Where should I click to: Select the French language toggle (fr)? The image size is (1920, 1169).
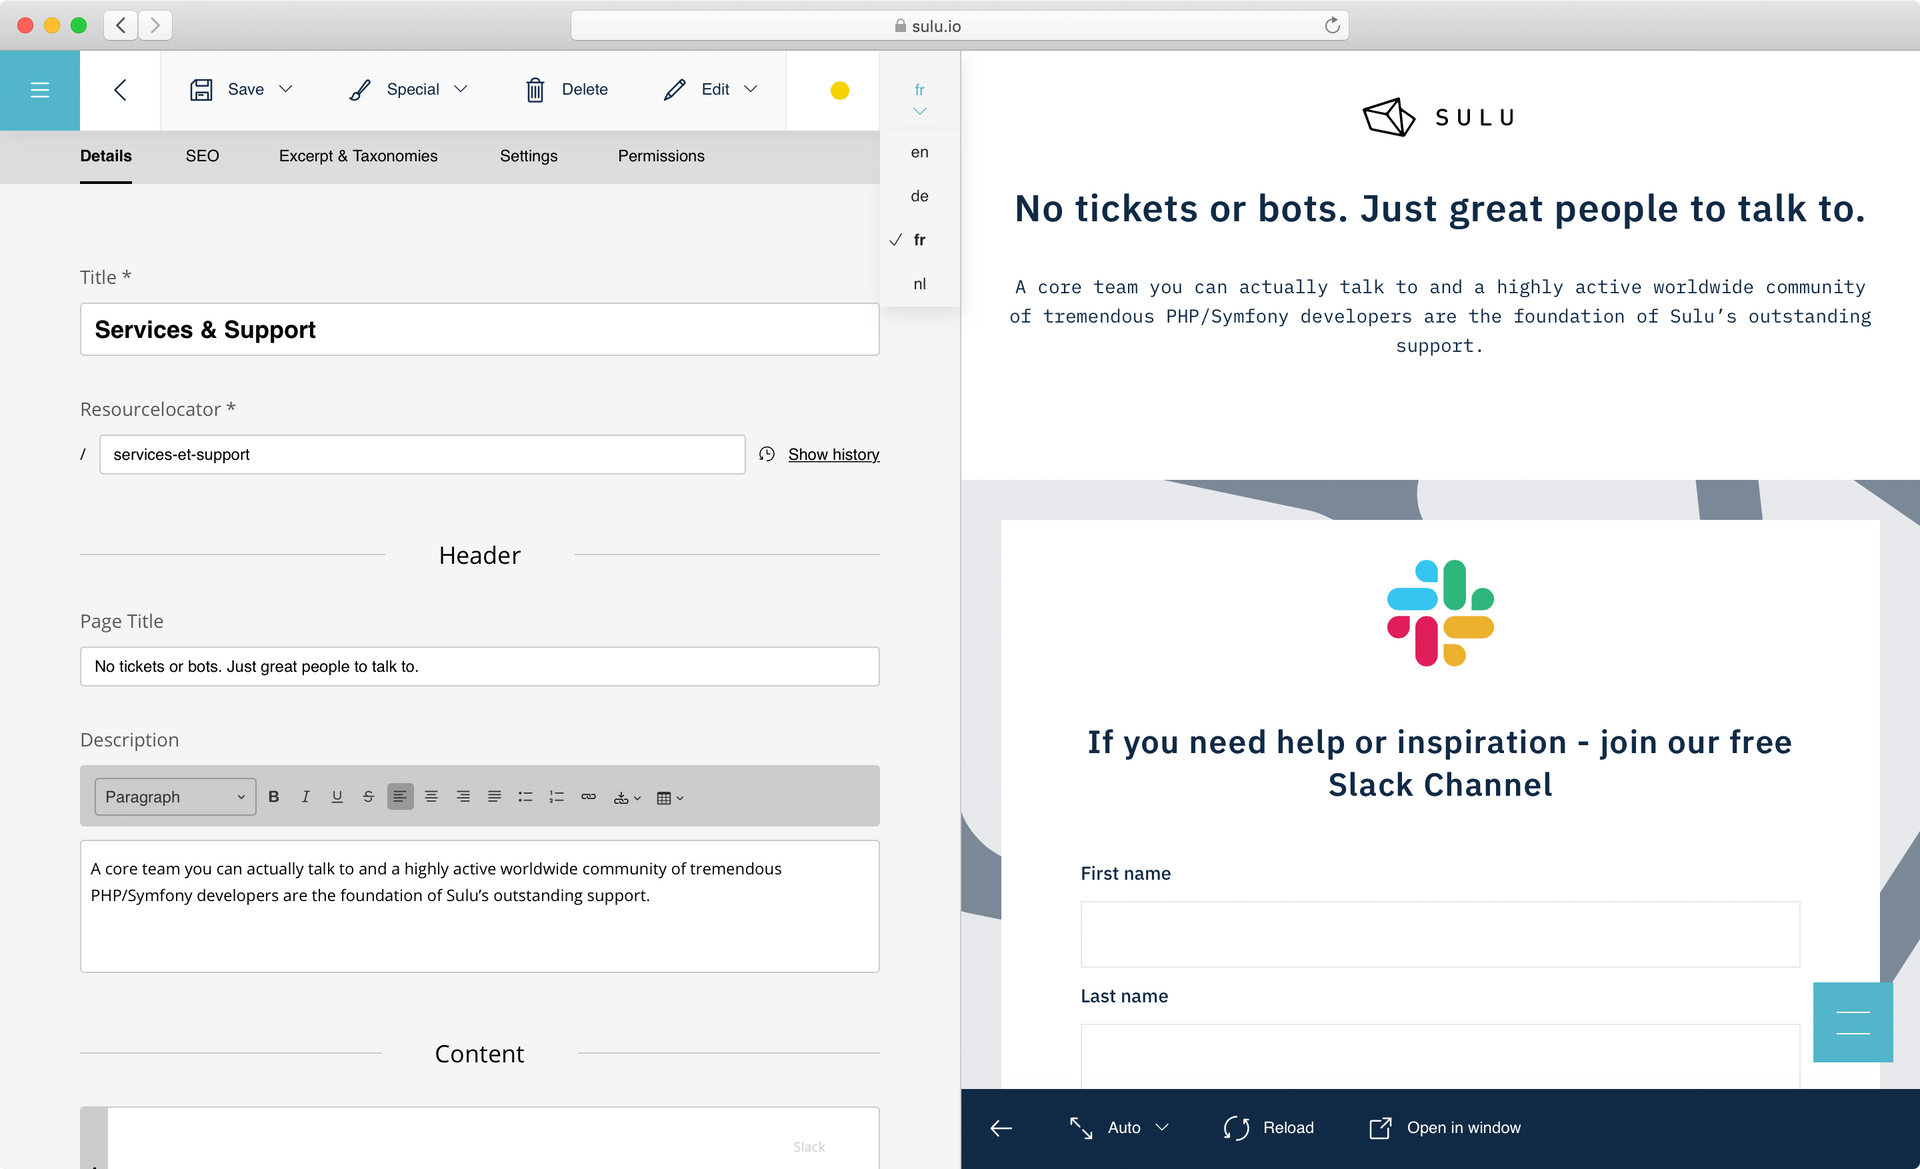(917, 239)
